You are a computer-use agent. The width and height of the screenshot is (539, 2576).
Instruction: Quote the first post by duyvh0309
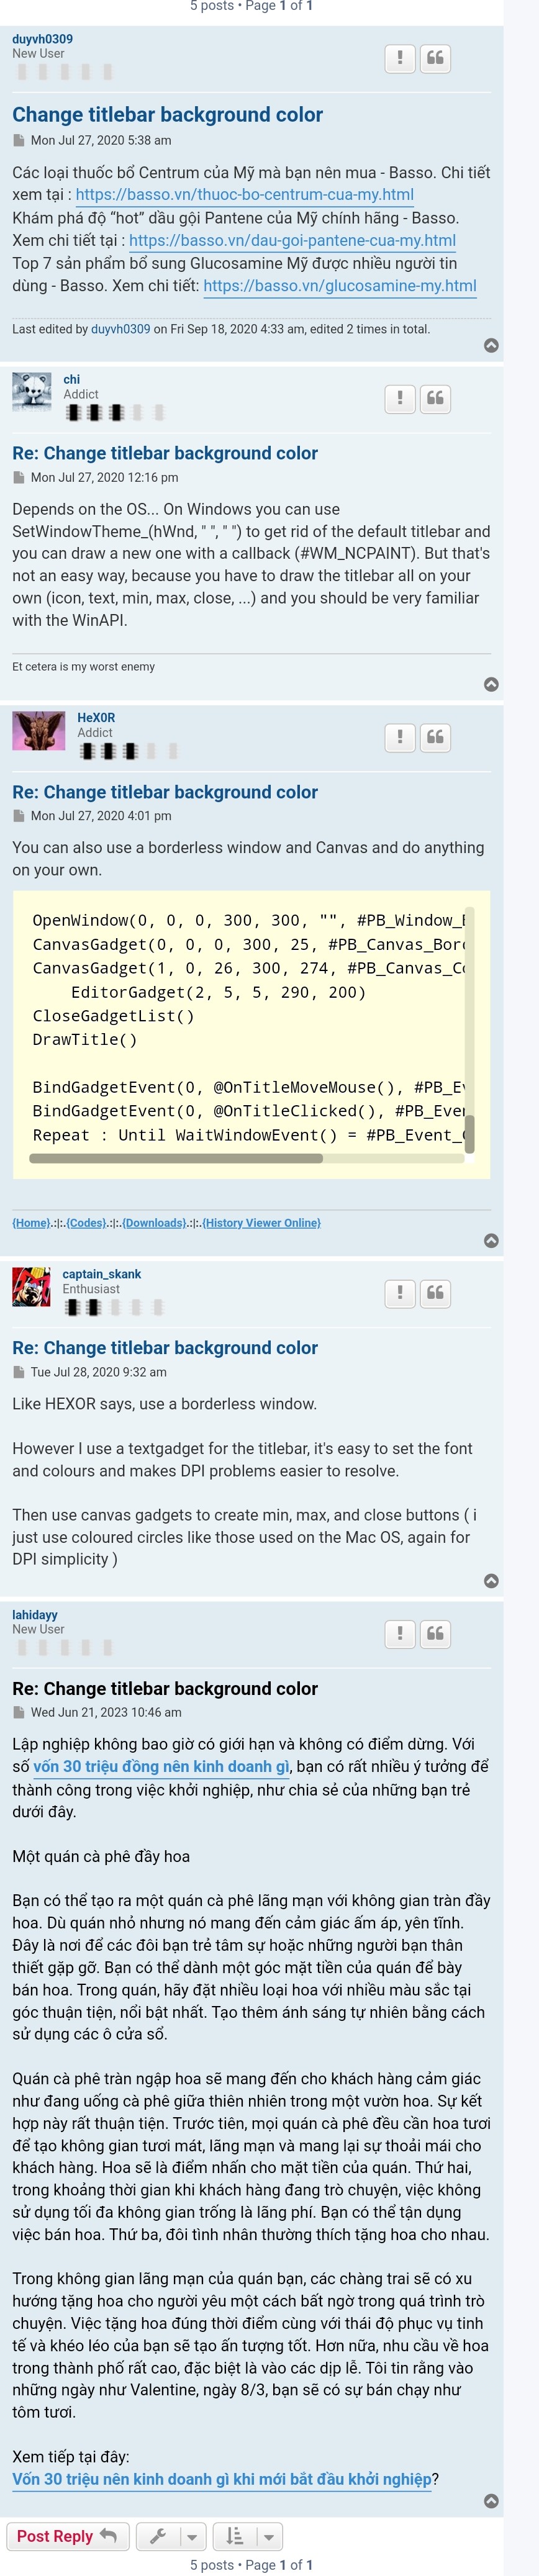coord(435,58)
